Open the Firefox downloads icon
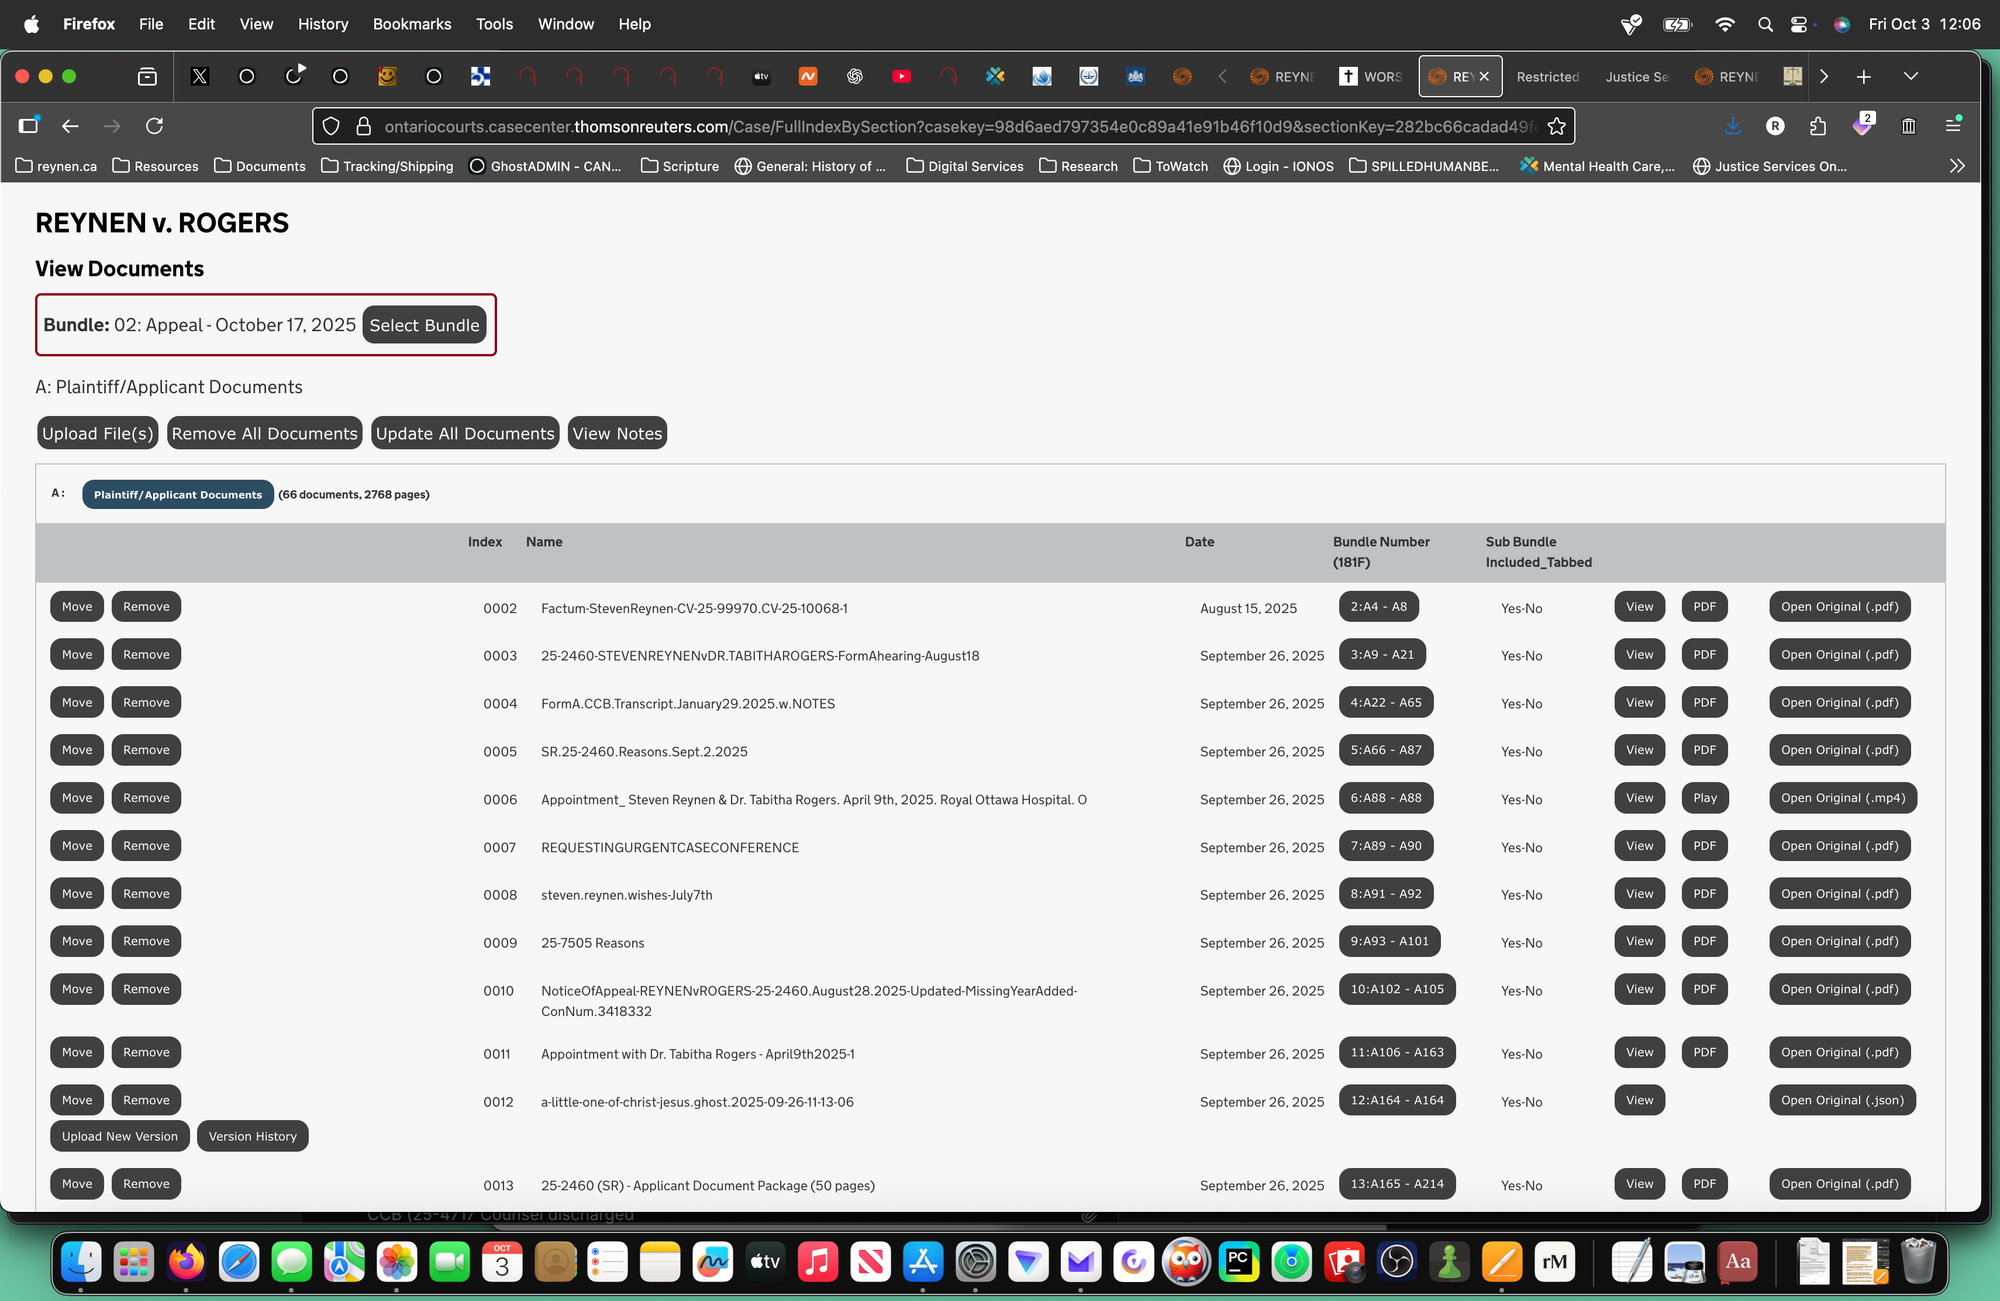 click(1733, 126)
